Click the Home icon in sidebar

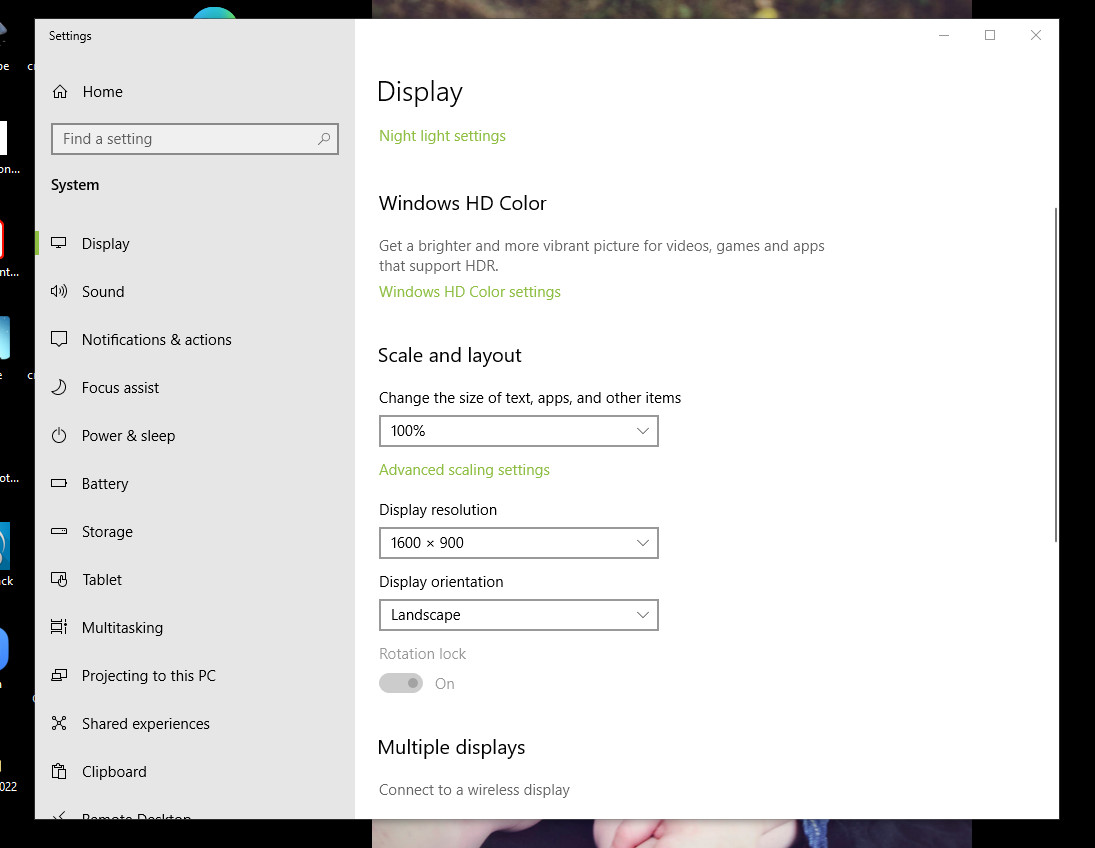point(60,92)
